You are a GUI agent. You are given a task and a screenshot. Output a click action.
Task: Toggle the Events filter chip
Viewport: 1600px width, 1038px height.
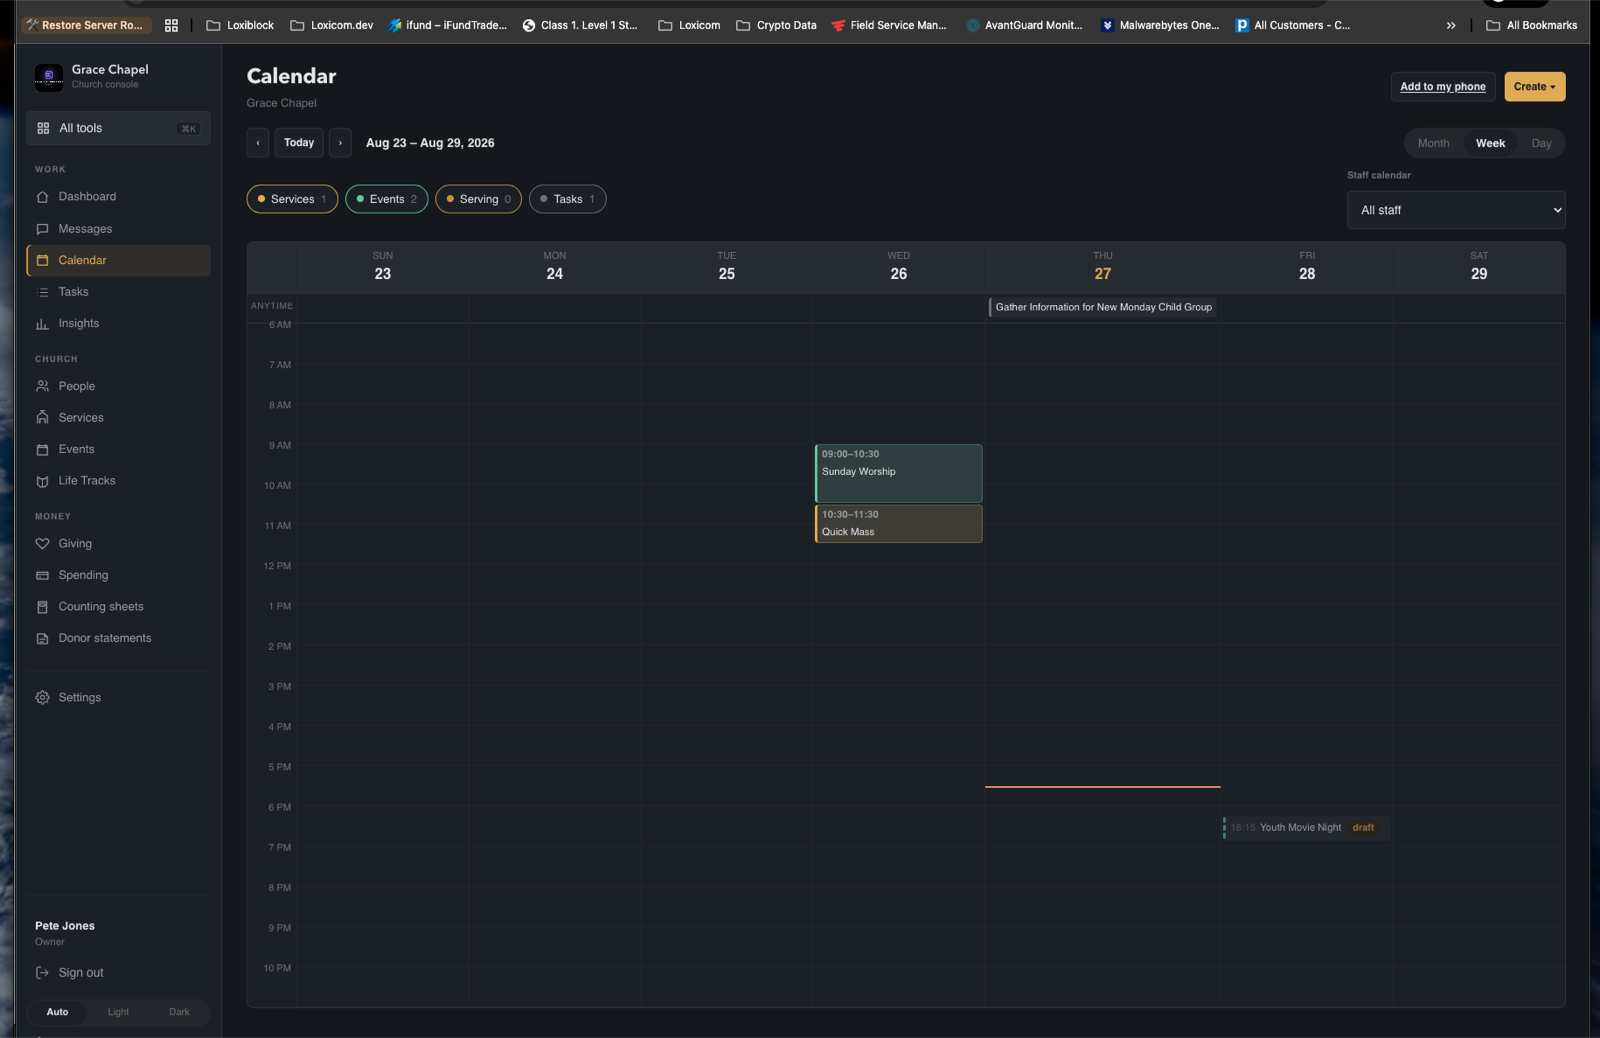(387, 199)
